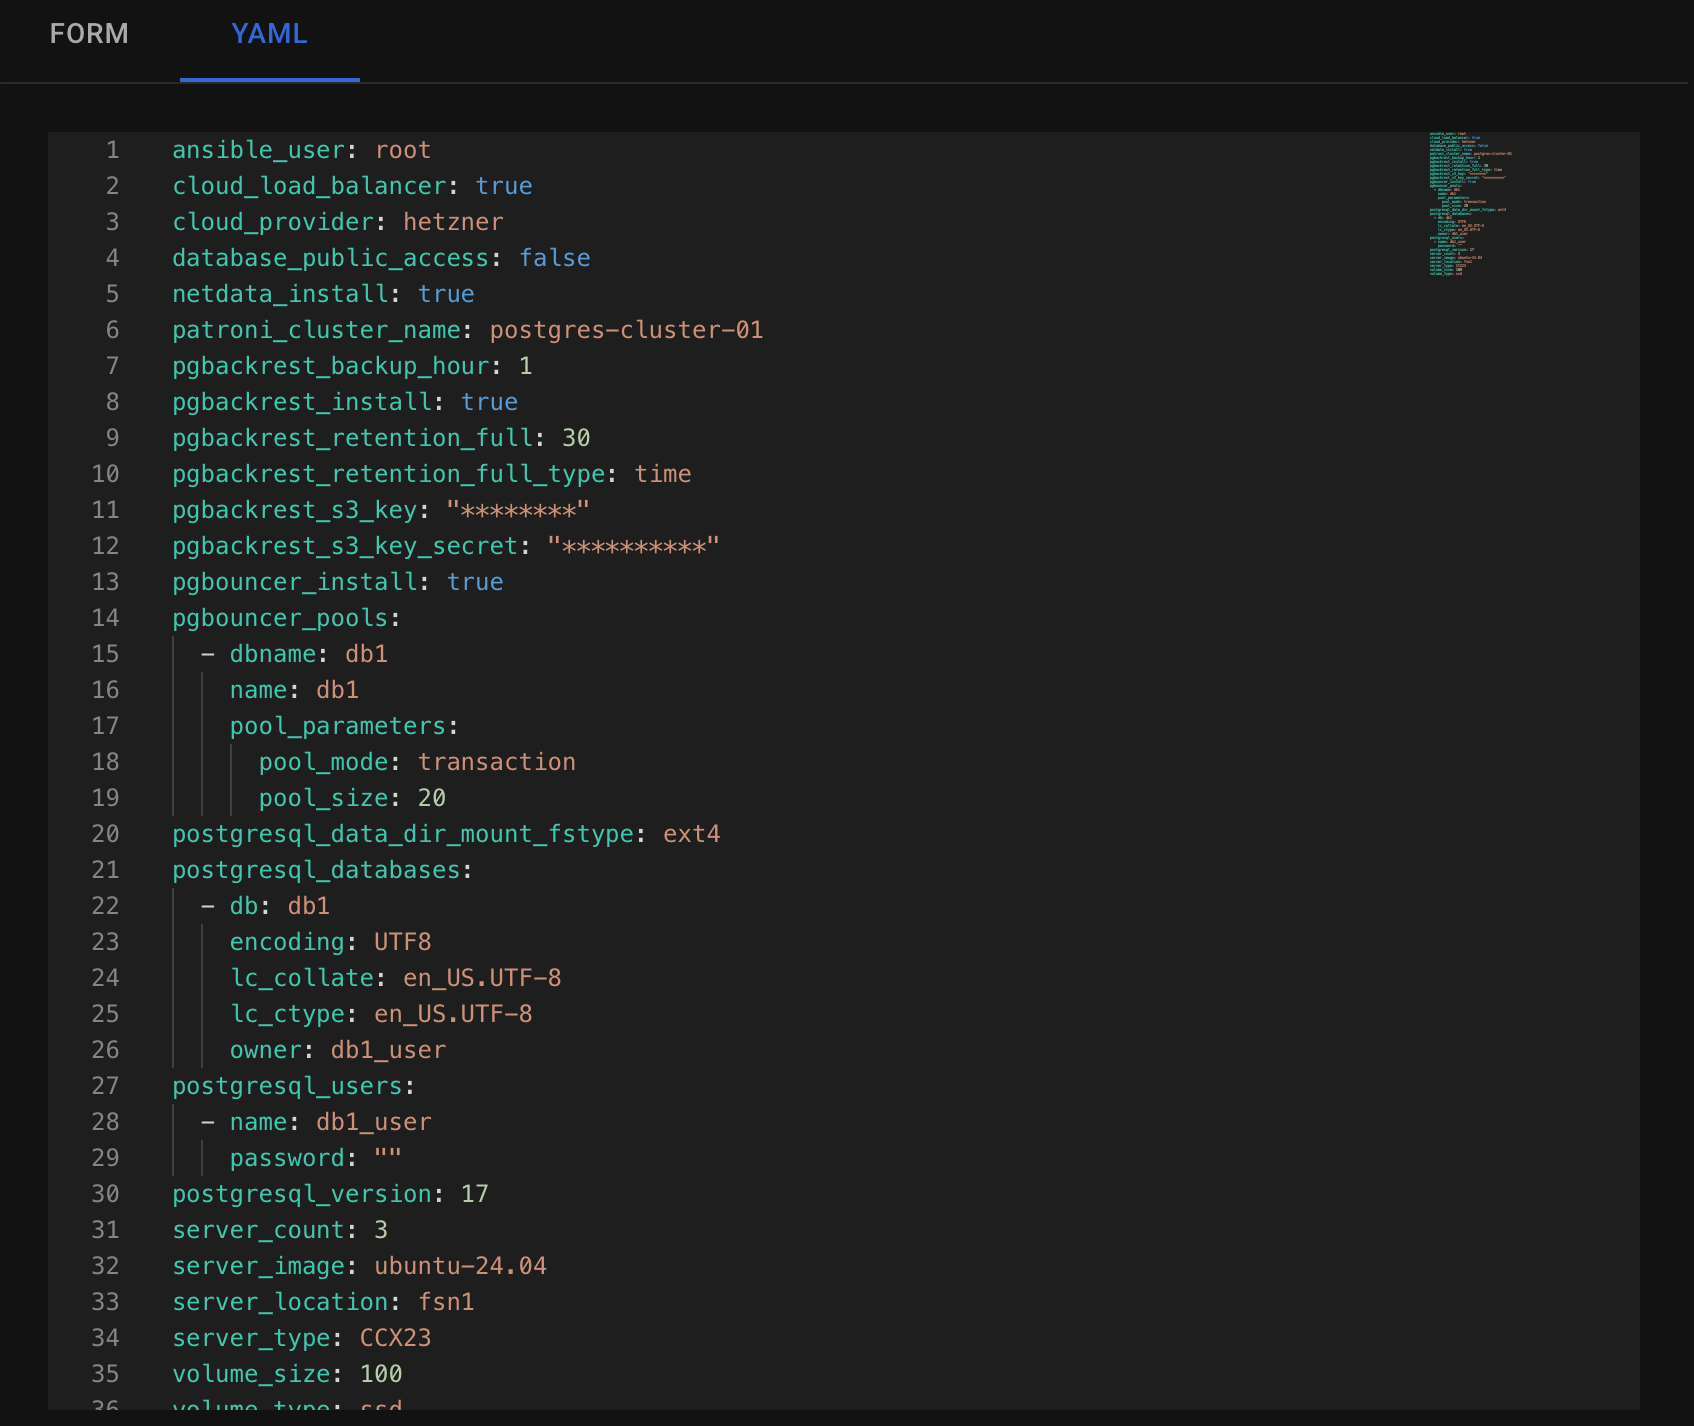Image resolution: width=1694 pixels, height=1426 pixels.
Task: Click the pool_mode transaction value
Action: tap(496, 762)
